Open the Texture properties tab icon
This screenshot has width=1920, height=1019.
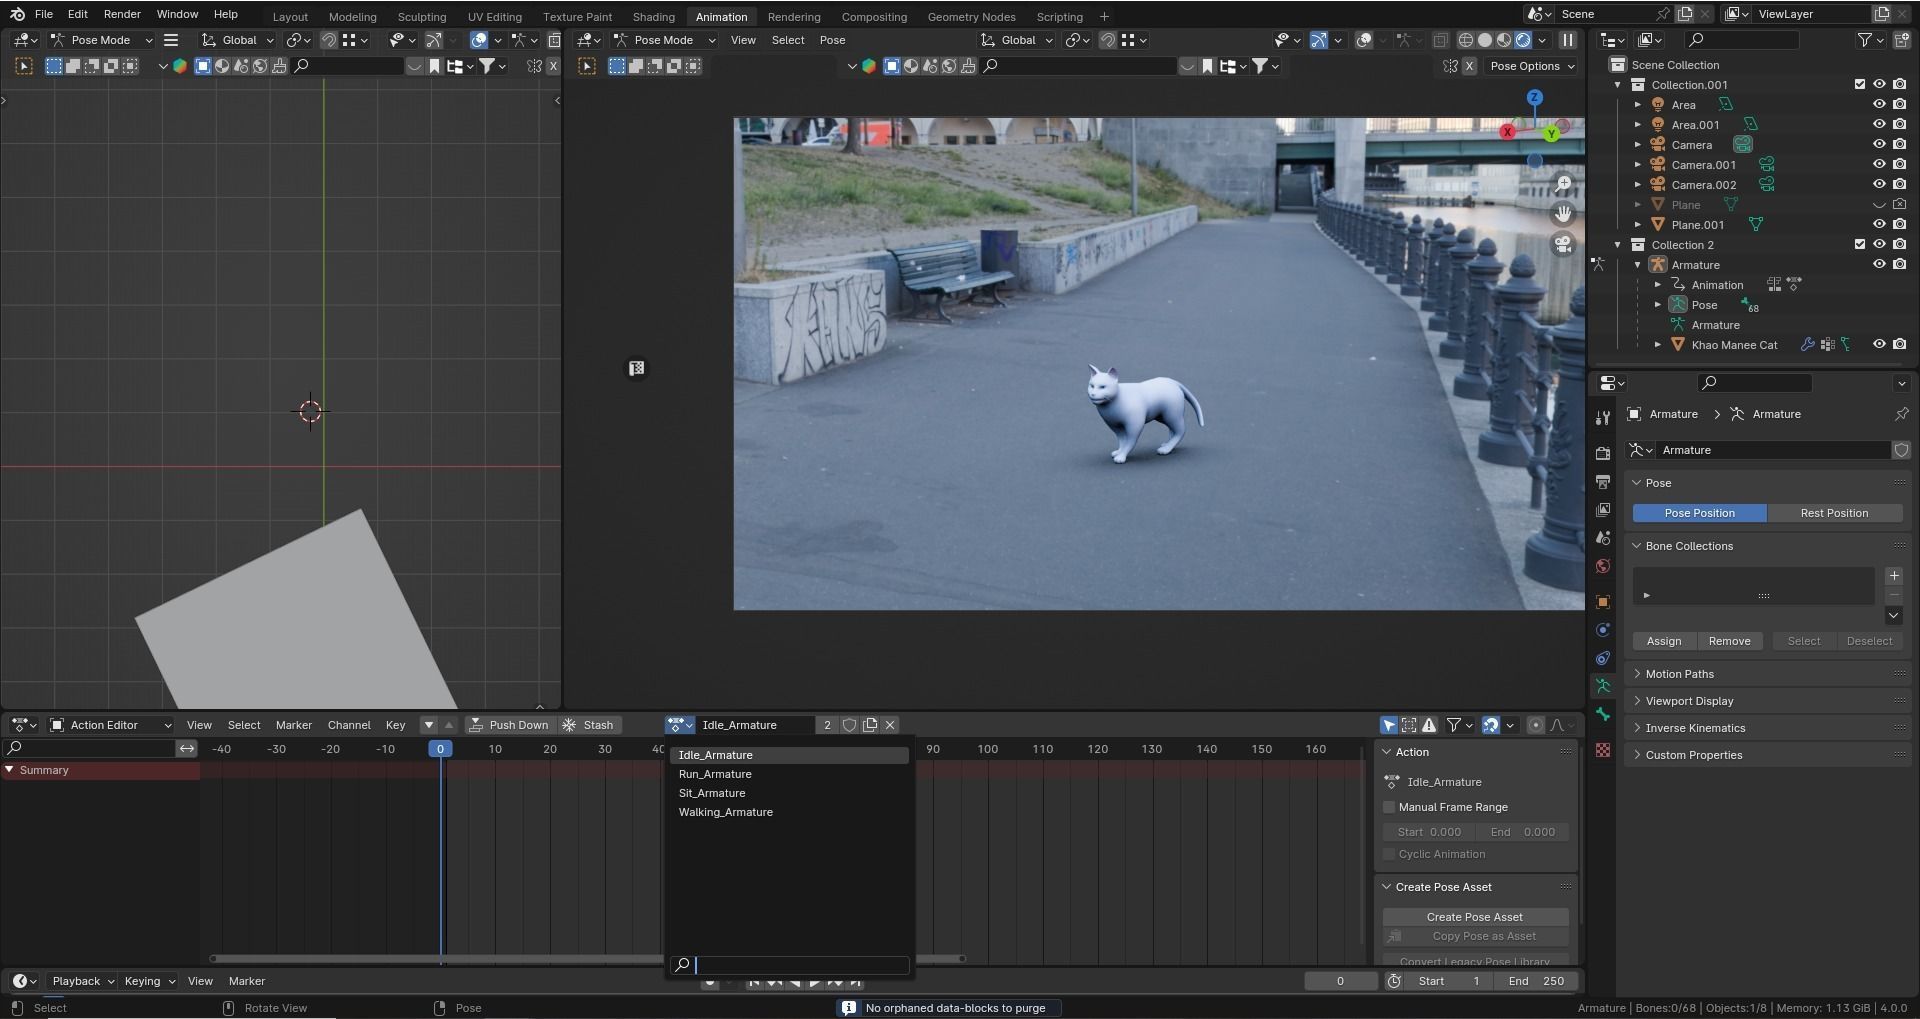pyautogui.click(x=1603, y=750)
